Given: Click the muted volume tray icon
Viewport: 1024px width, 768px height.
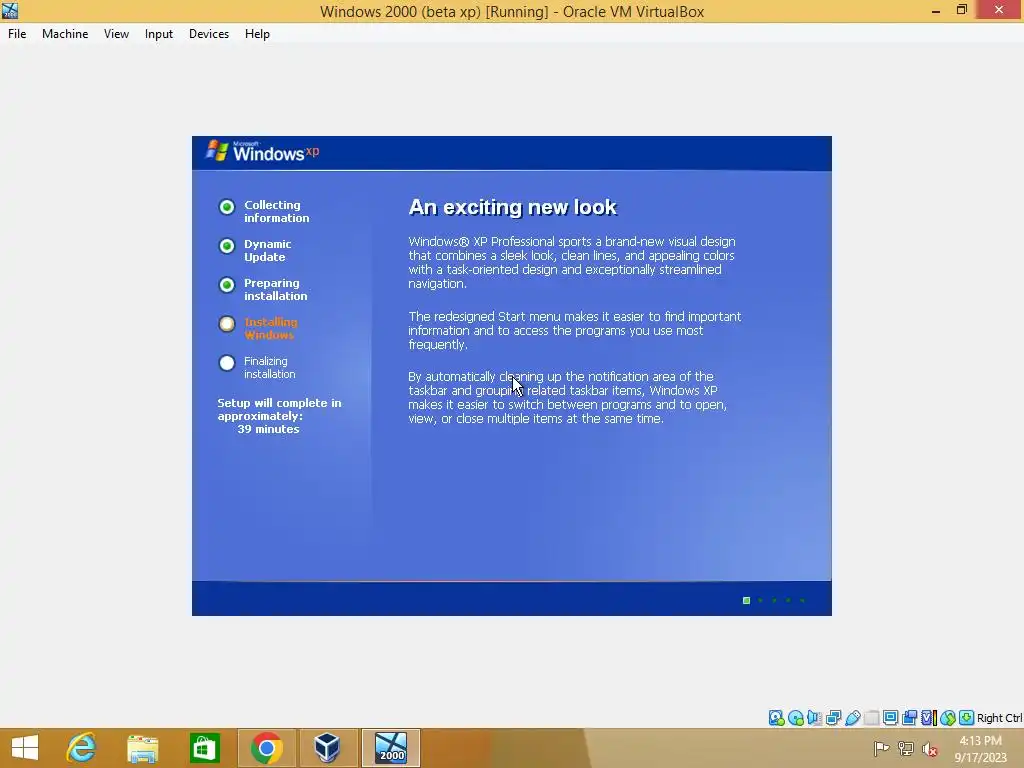Looking at the screenshot, I should pos(930,748).
